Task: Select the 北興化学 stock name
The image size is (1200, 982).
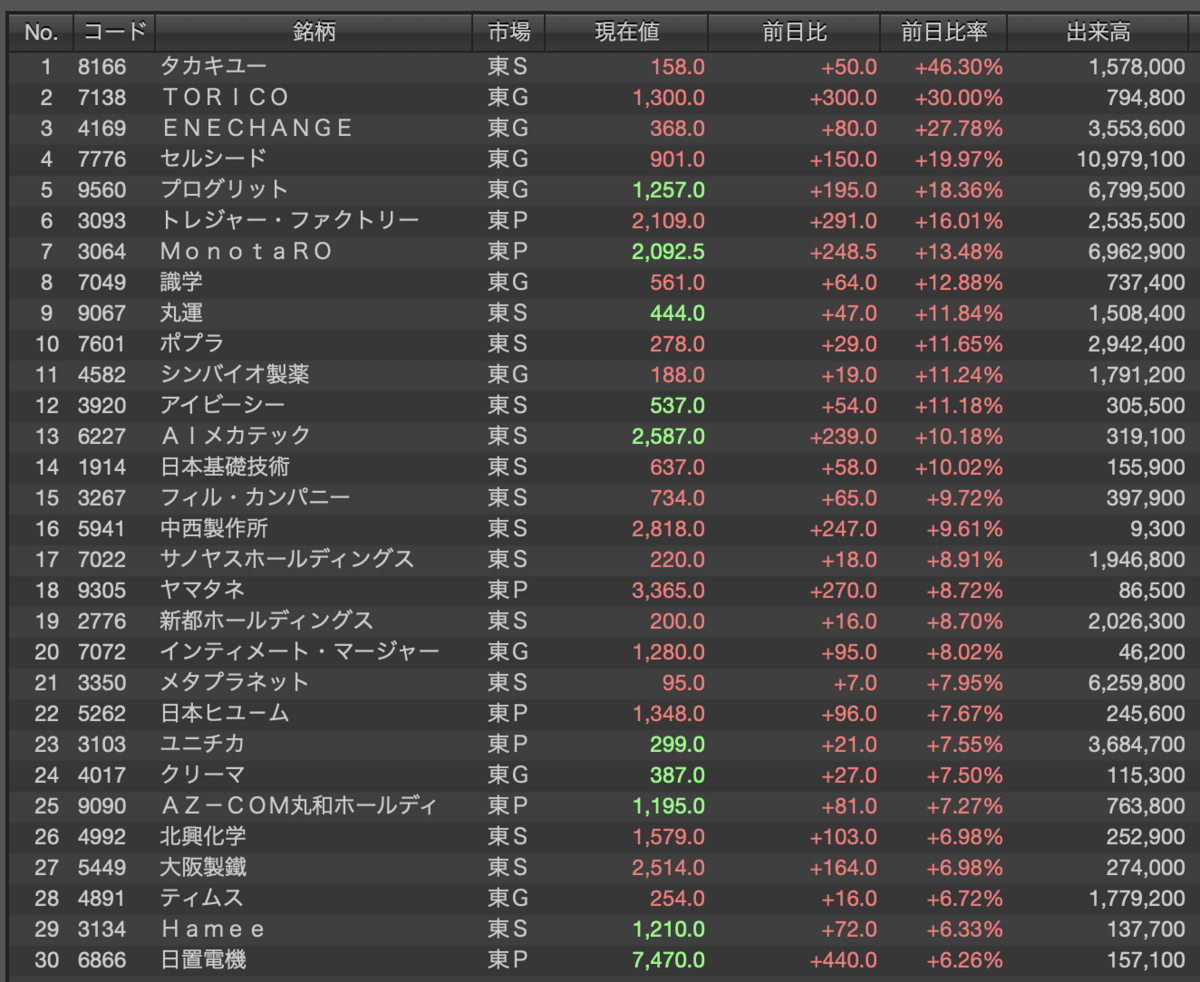Action: tap(203, 837)
